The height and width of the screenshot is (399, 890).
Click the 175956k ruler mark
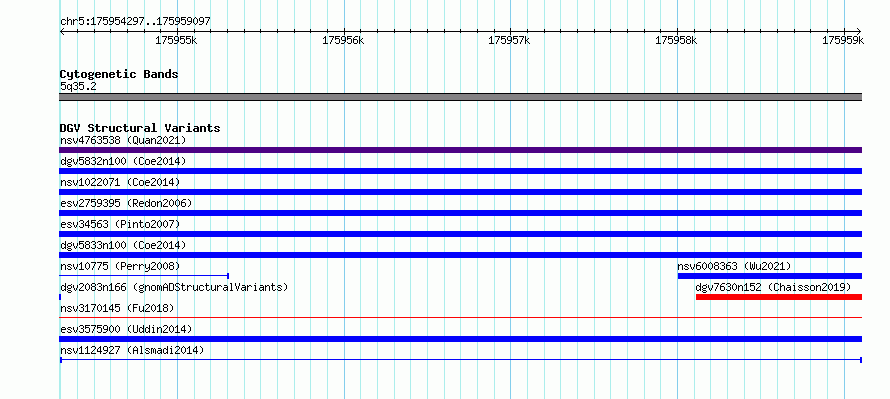pos(343,41)
